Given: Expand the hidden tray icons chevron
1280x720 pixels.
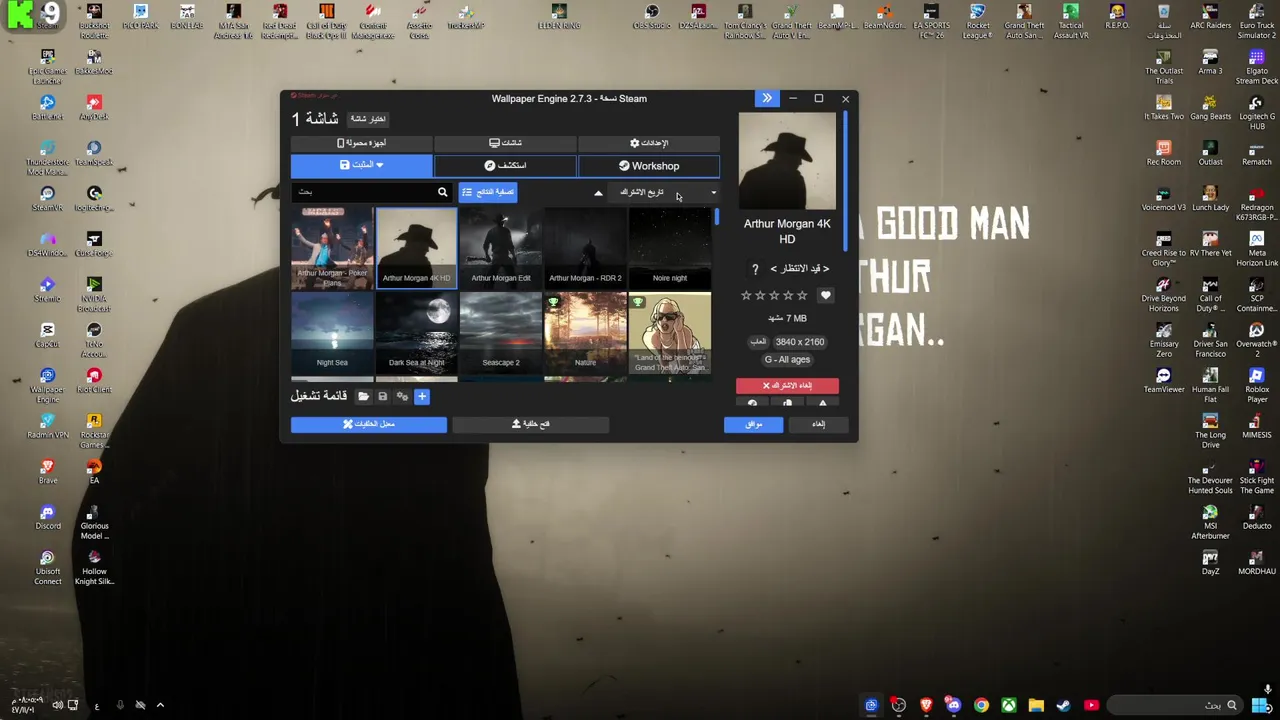Looking at the screenshot, I should [160, 705].
